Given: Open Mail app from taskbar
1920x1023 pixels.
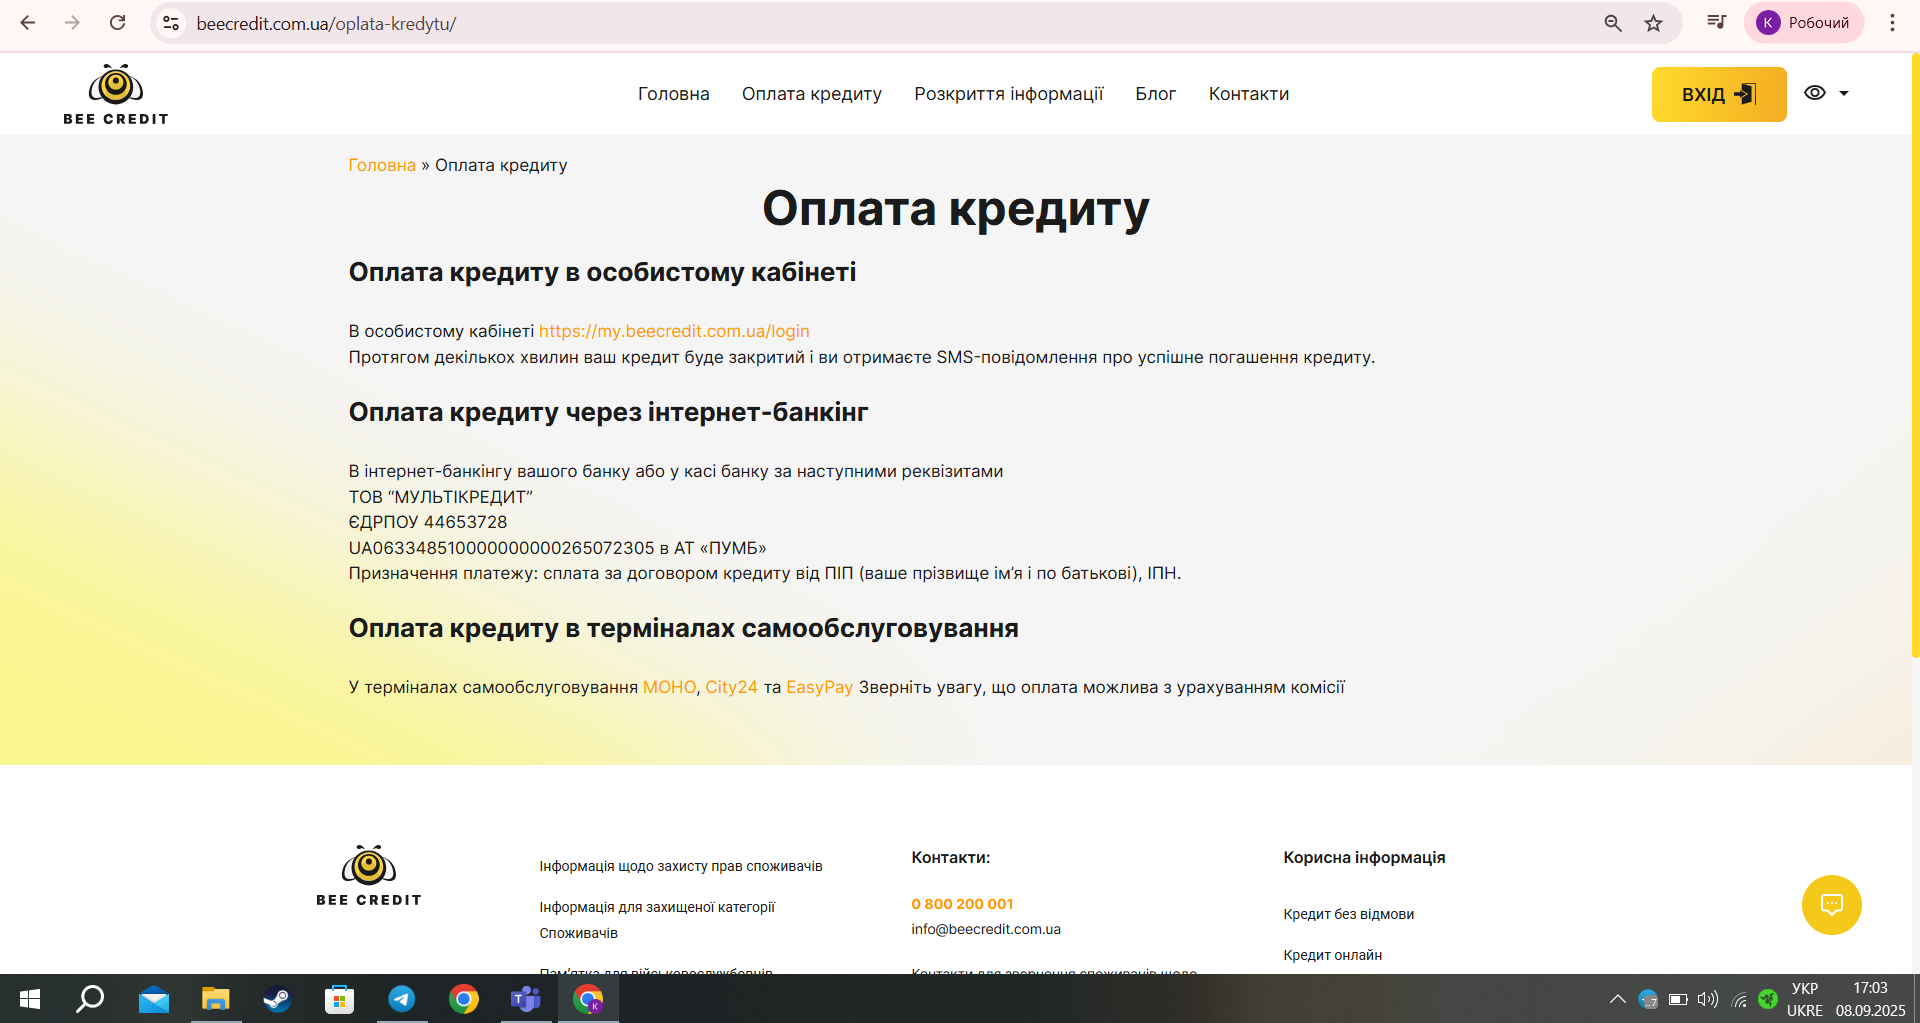Looking at the screenshot, I should point(154,999).
